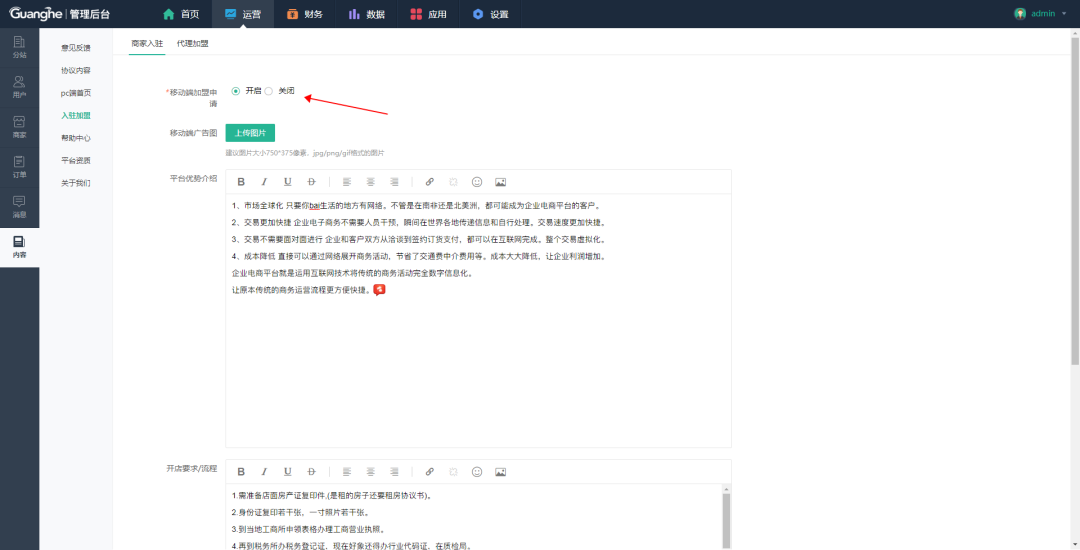Open 平台资质 in the submenu

76,160
